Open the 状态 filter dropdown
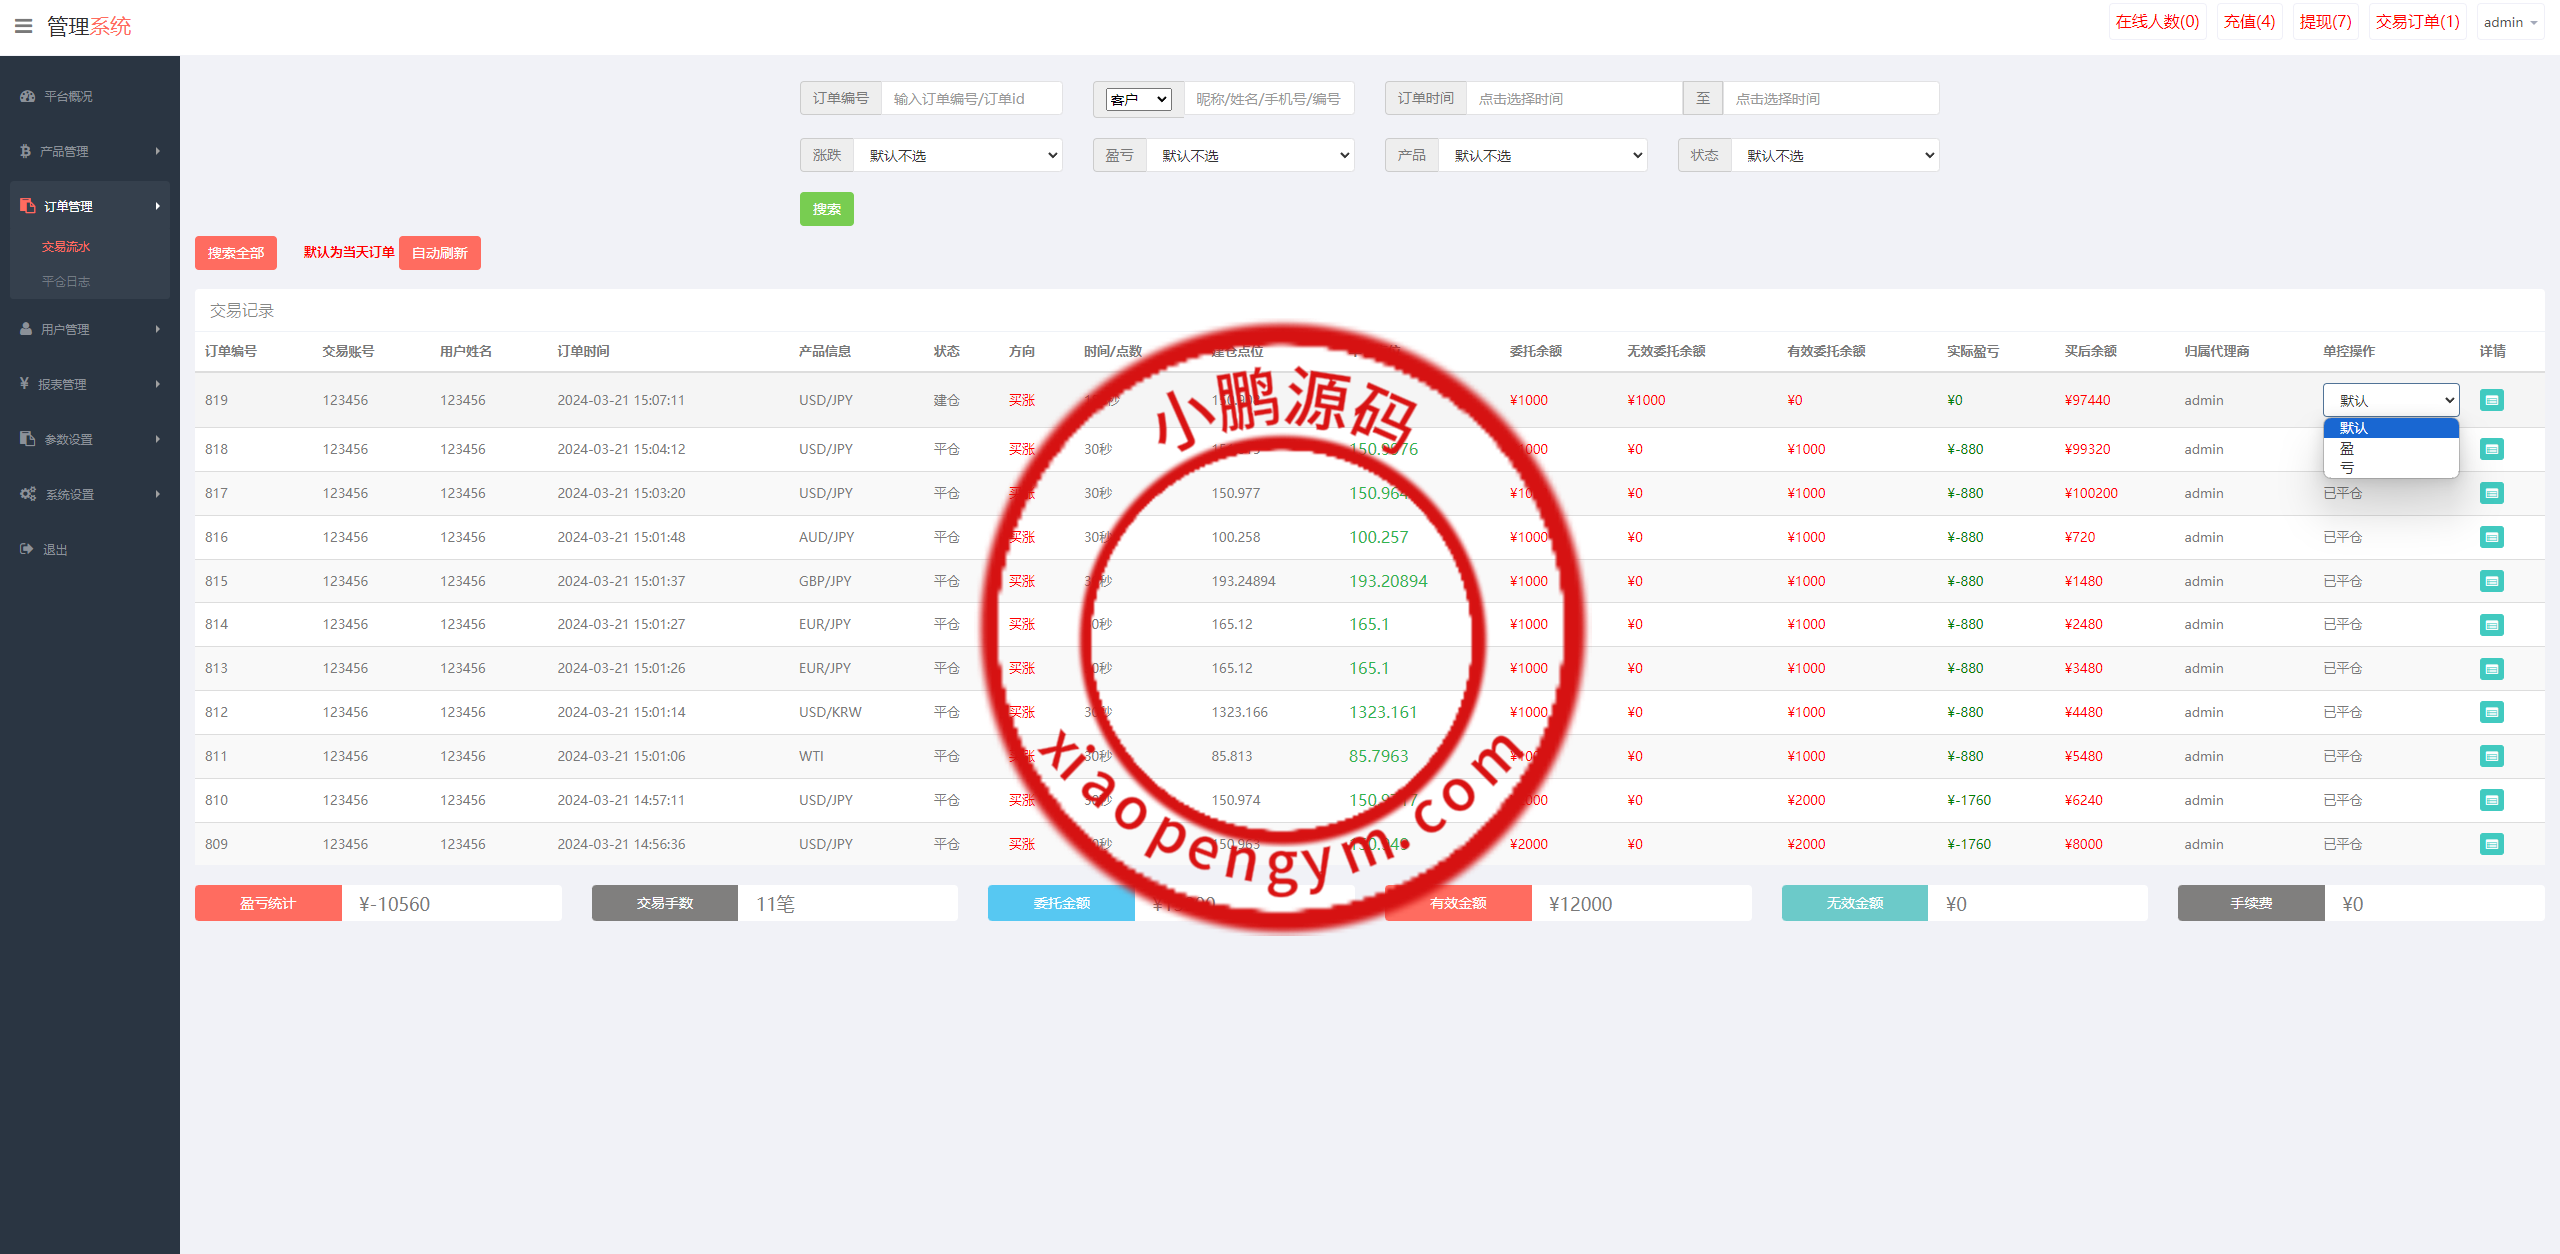The image size is (2560, 1254). point(1834,155)
